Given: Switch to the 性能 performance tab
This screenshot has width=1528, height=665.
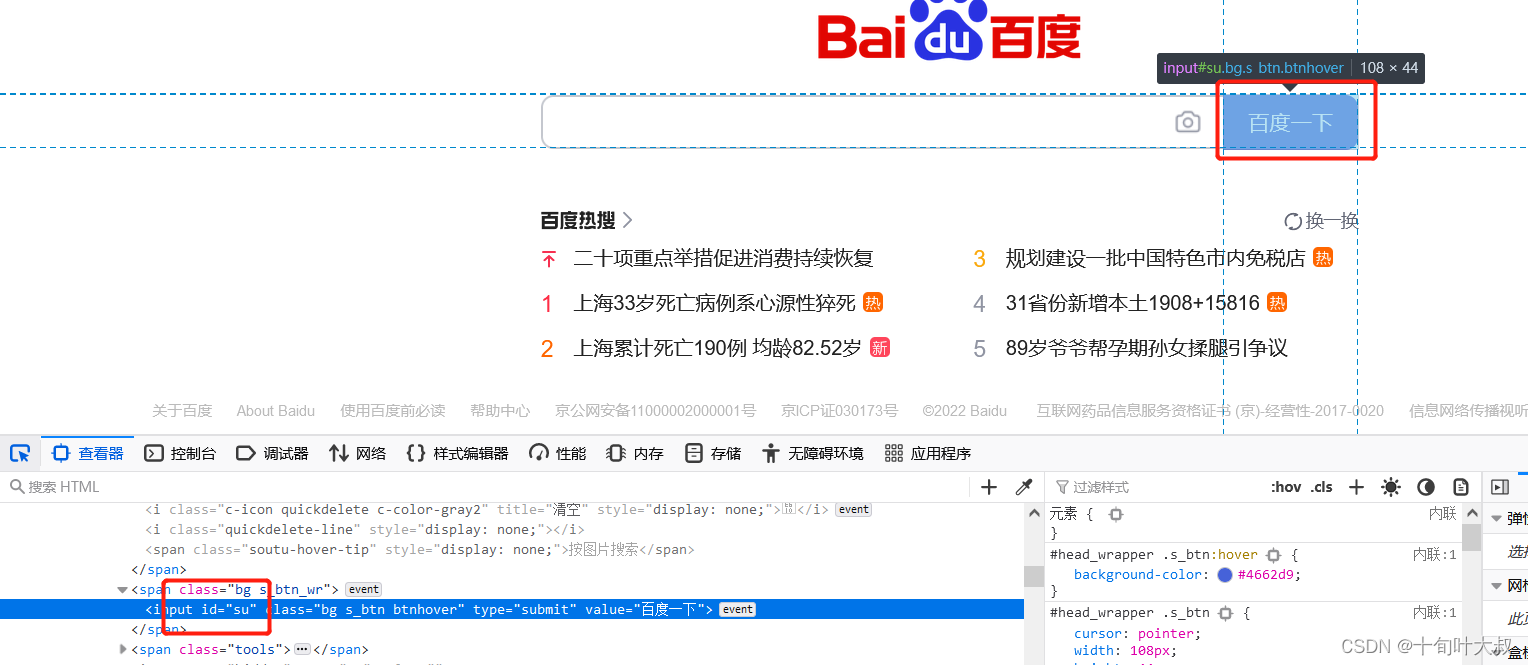Looking at the screenshot, I should coord(558,453).
